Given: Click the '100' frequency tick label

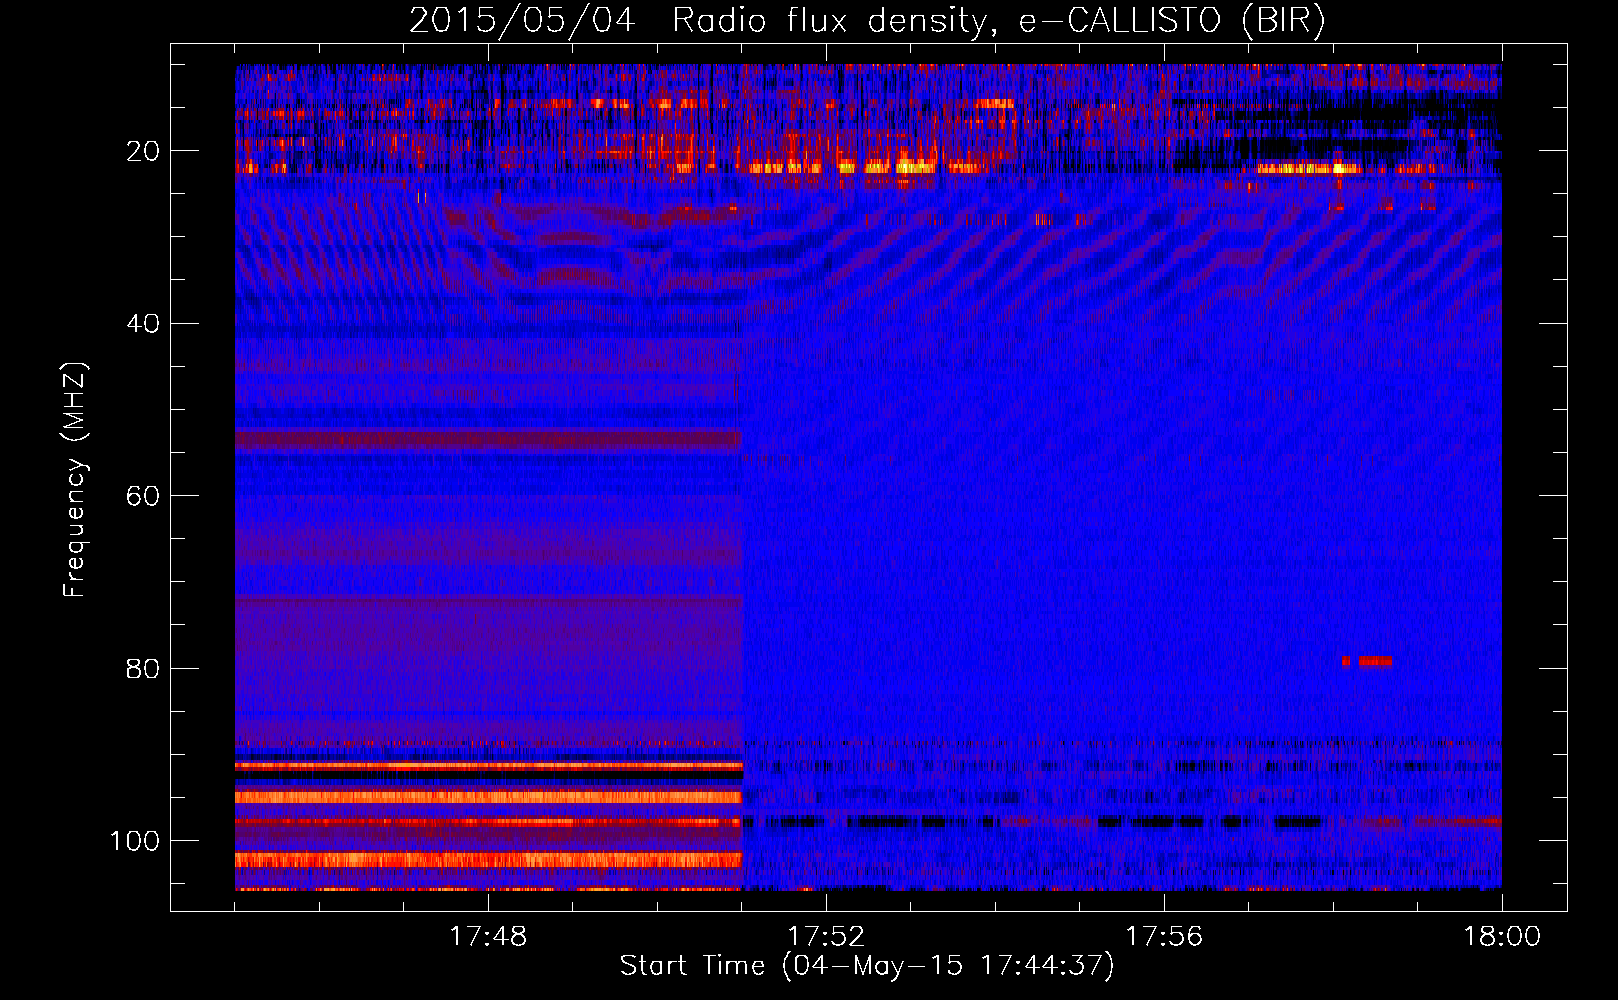Looking at the screenshot, I should click(135, 841).
